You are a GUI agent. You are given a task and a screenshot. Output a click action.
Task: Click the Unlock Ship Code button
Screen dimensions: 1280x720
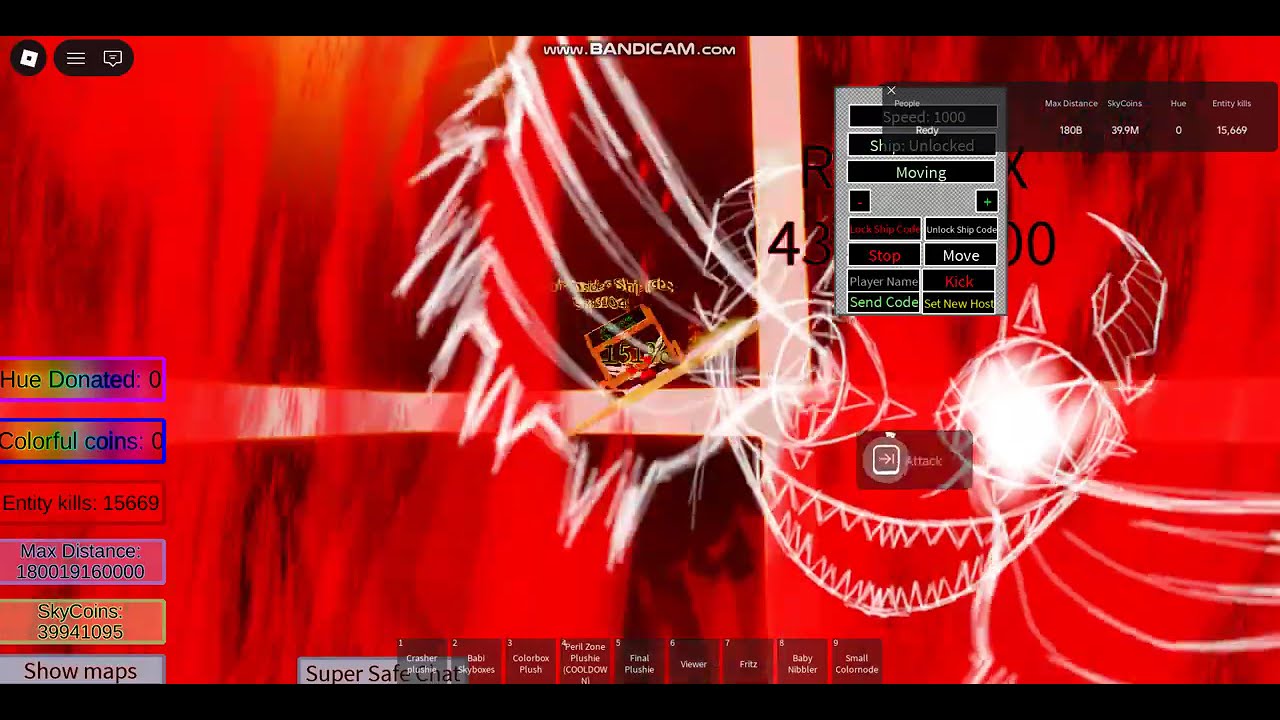[x=960, y=229]
